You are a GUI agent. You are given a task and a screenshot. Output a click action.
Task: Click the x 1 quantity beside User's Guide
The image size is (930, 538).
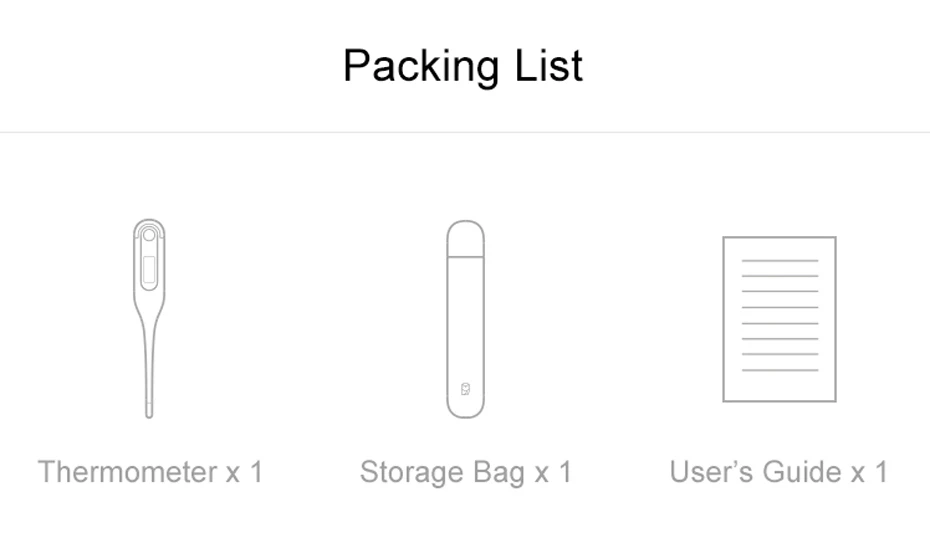(x=870, y=472)
